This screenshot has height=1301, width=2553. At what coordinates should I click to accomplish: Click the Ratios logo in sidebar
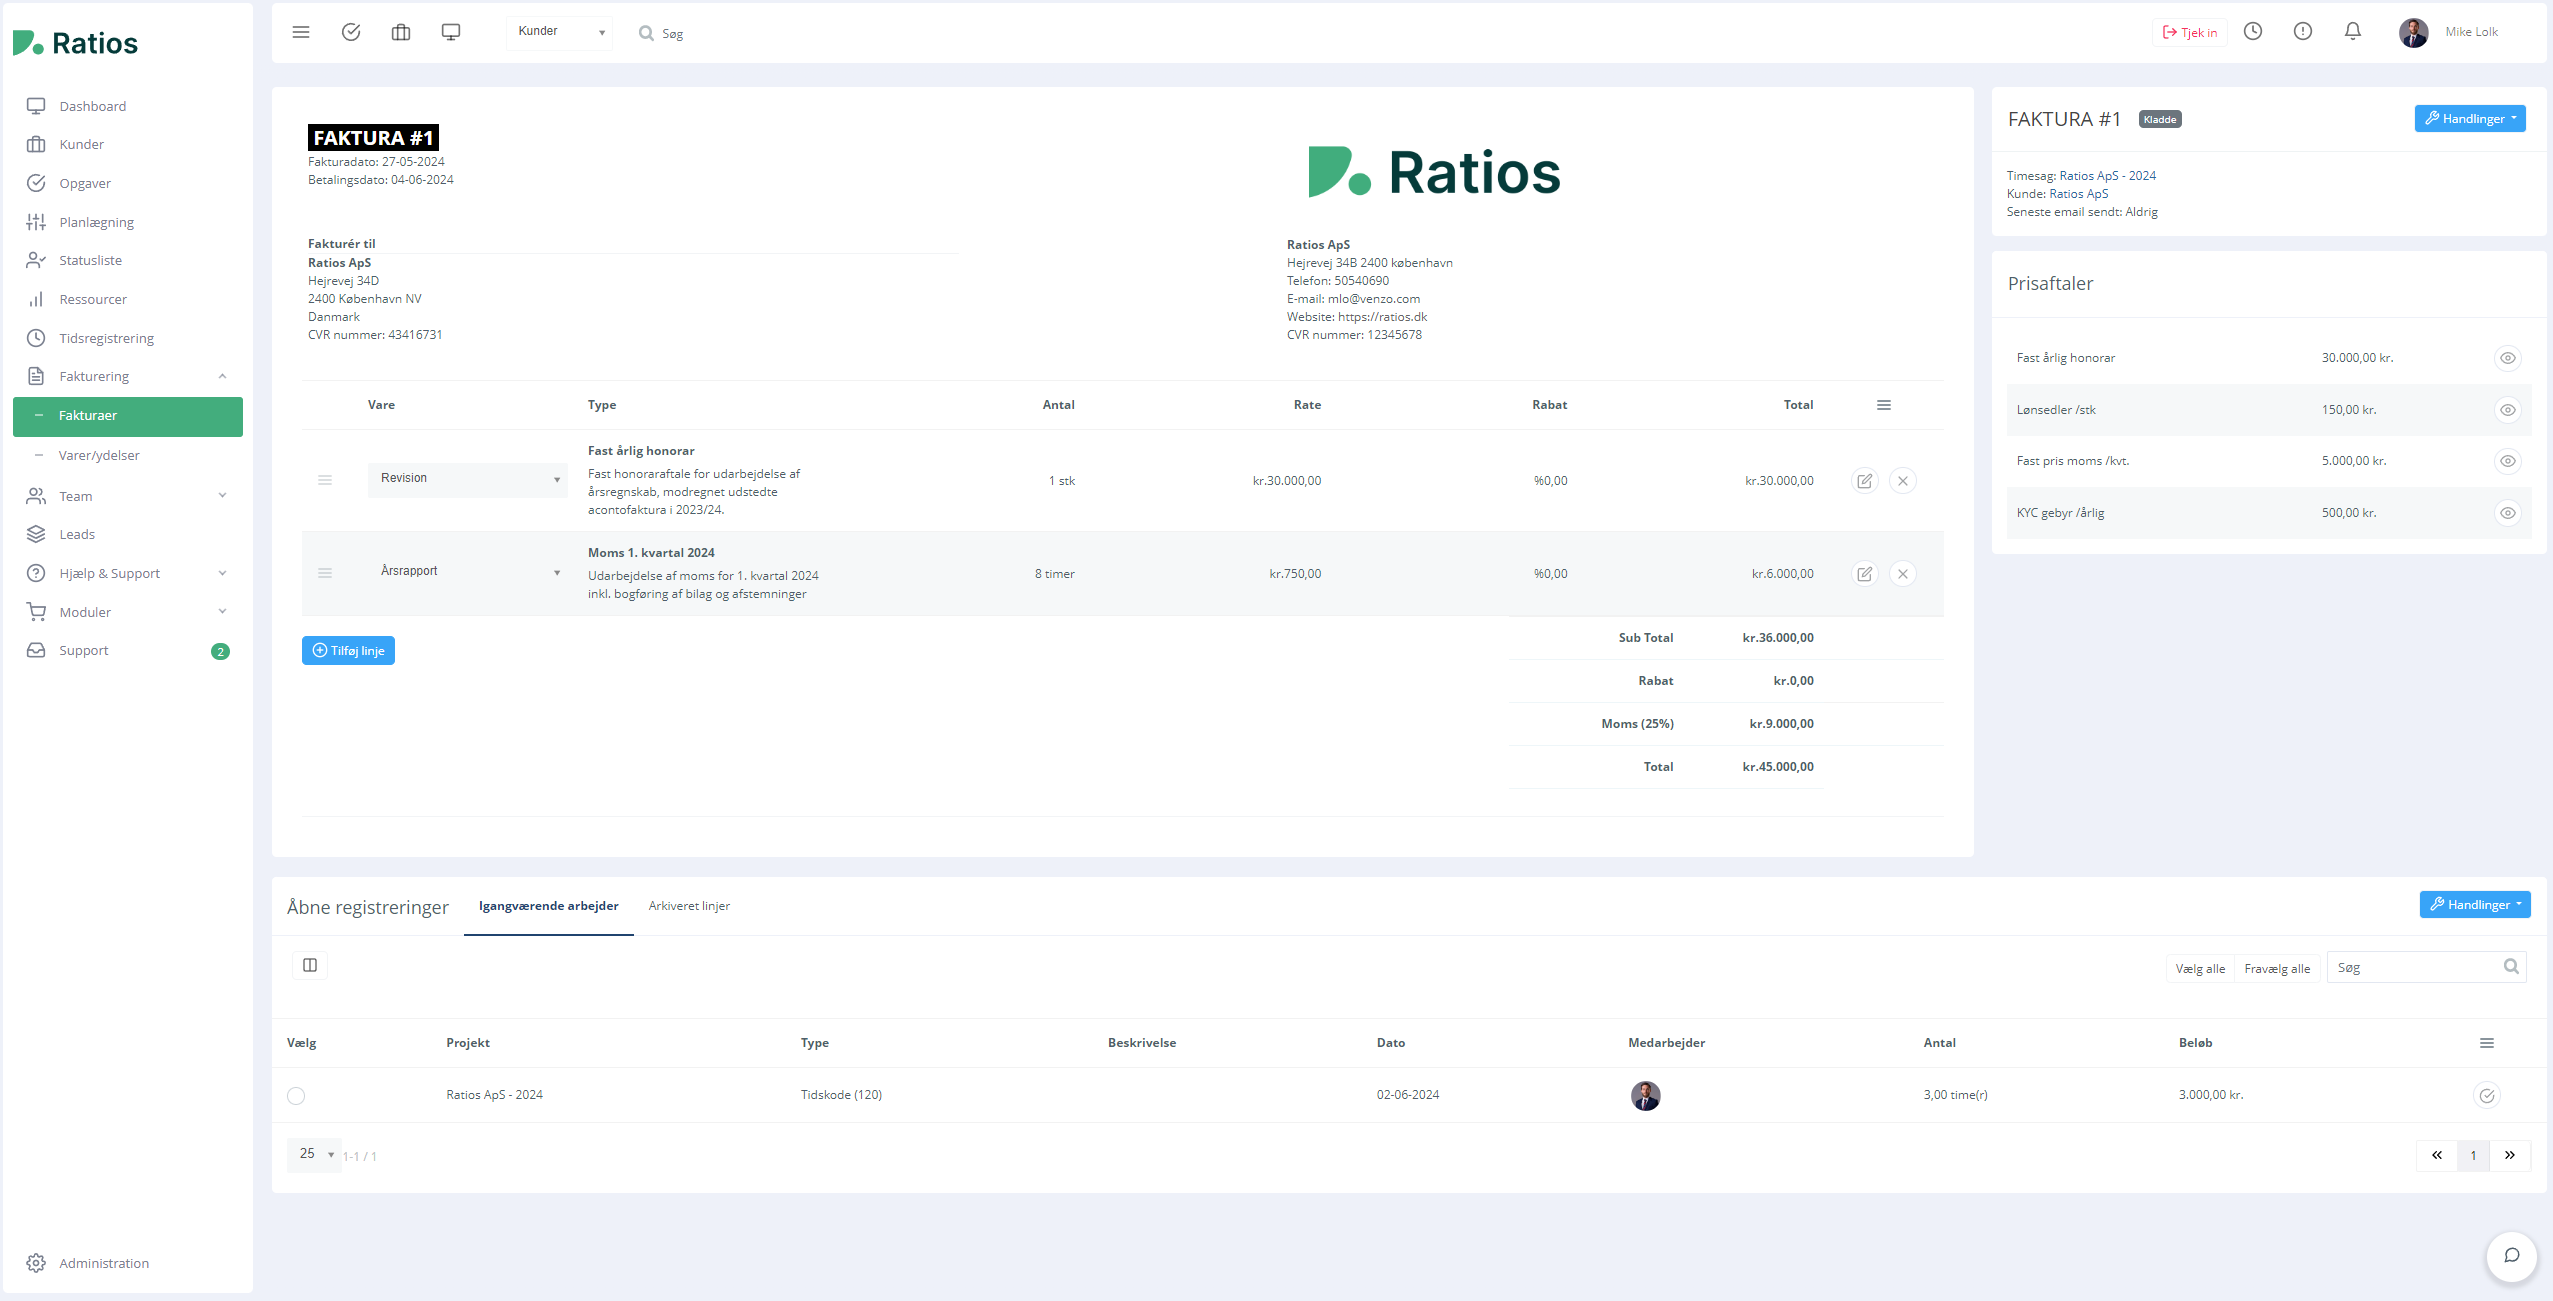pyautogui.click(x=76, y=43)
